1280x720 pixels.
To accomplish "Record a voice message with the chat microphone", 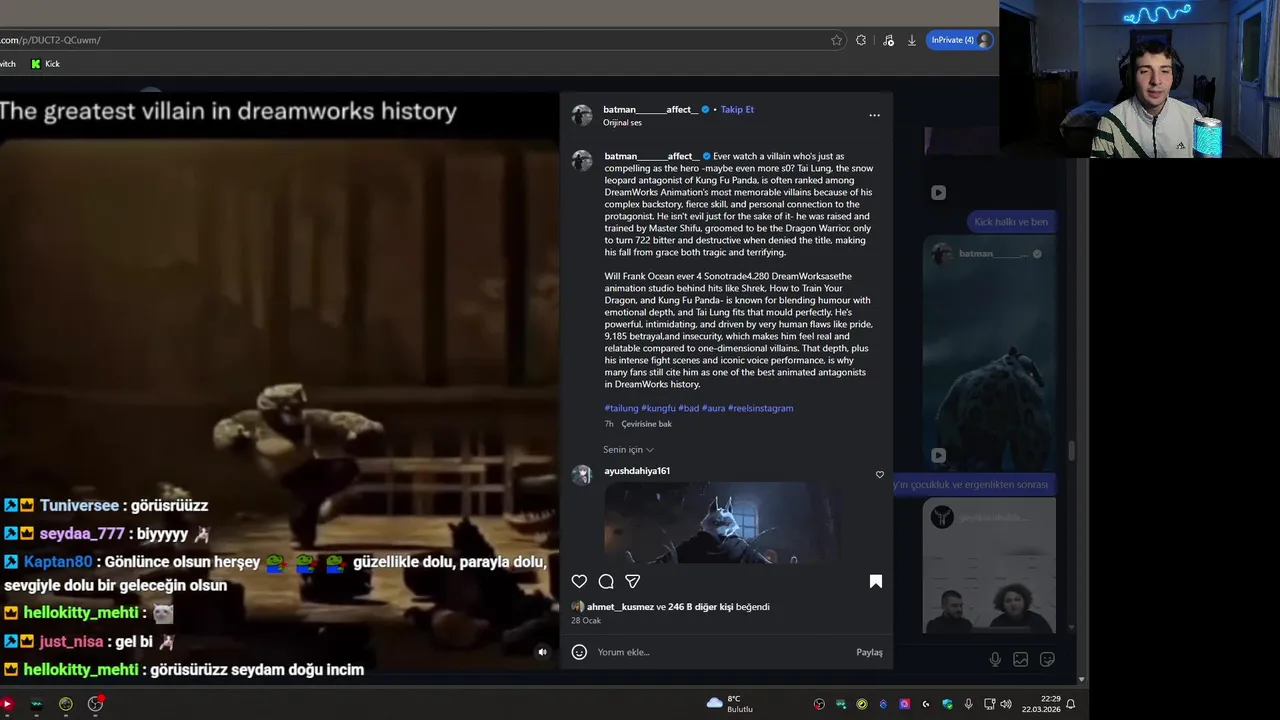I will 995,659.
